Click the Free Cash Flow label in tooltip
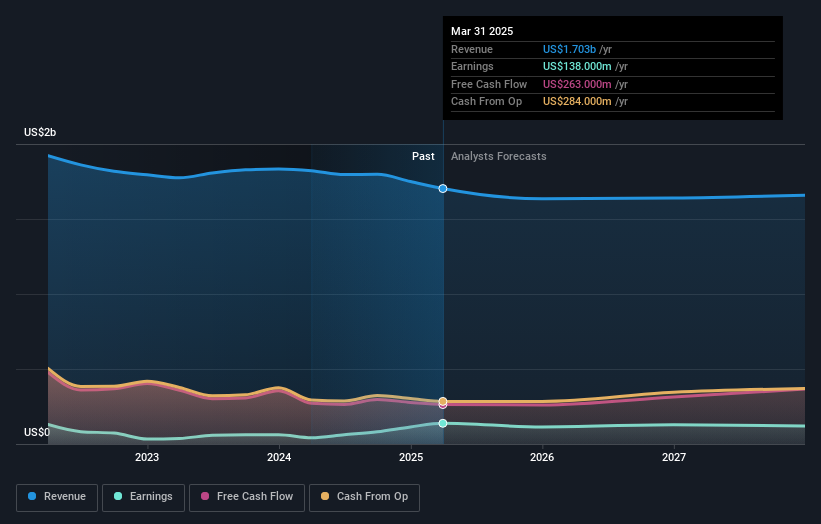The height and width of the screenshot is (524, 821). pos(489,84)
